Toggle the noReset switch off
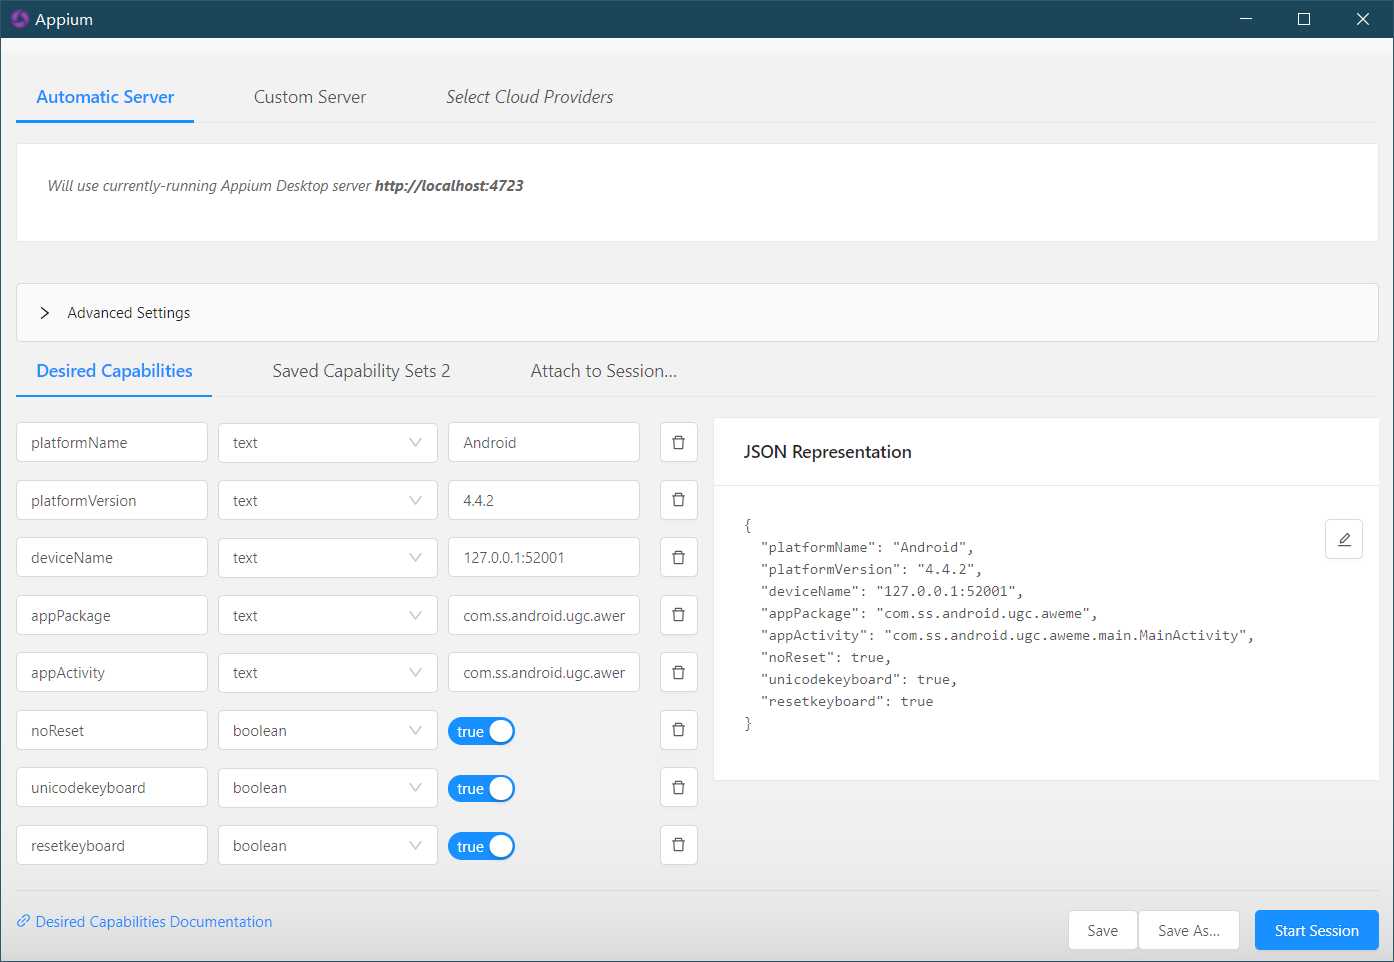Screen dimensions: 1394x962 tap(481, 731)
